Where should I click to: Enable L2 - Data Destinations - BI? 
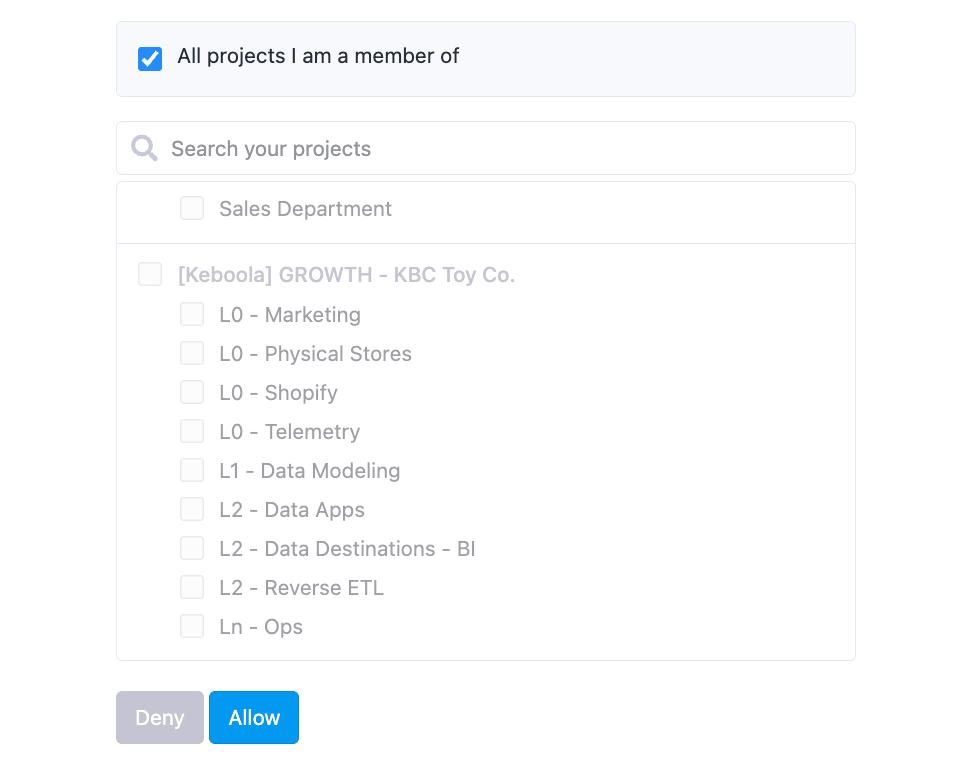click(x=192, y=548)
